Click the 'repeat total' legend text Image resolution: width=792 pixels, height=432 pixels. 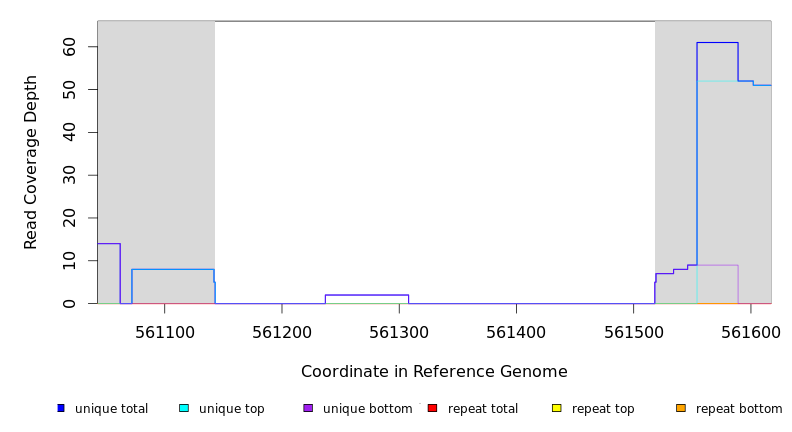click(x=483, y=409)
